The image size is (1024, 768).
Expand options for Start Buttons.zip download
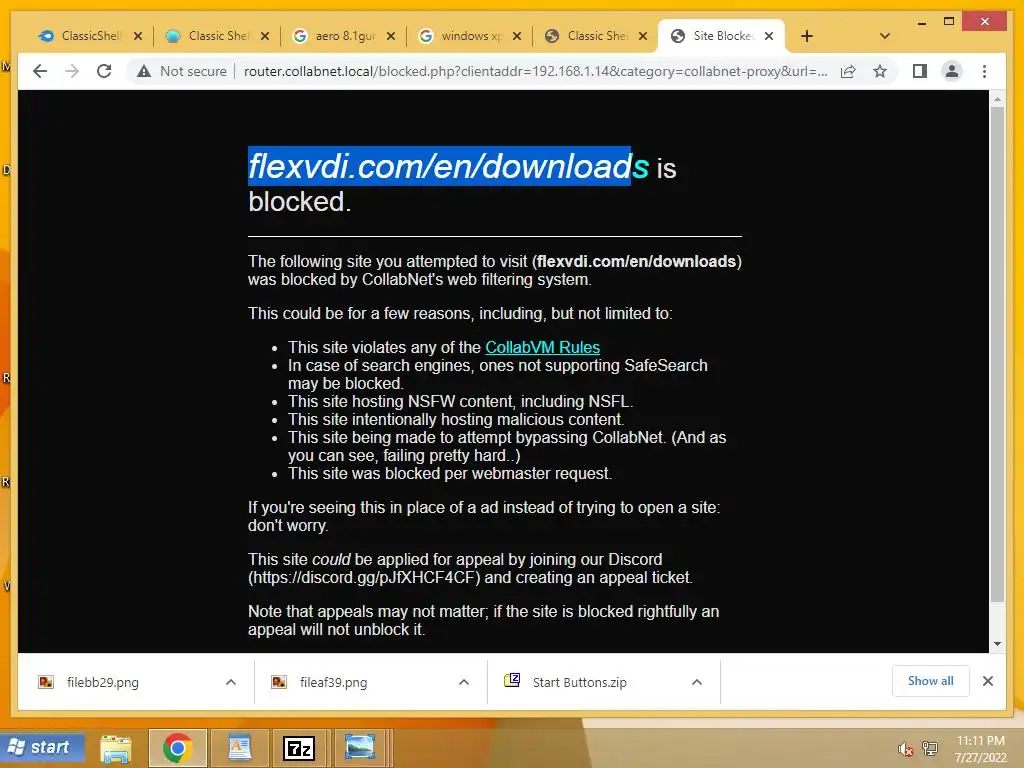click(x=697, y=682)
